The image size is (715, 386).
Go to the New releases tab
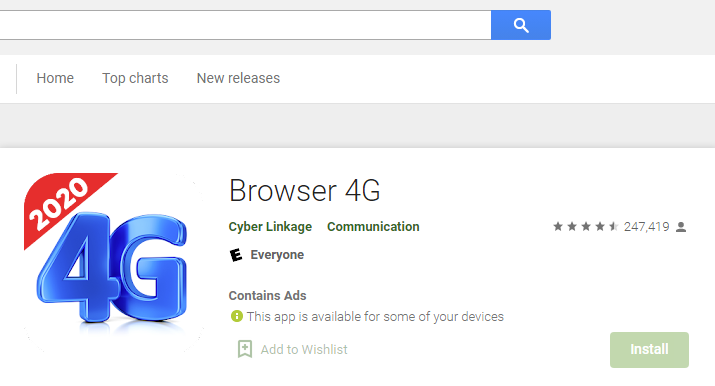coord(238,78)
